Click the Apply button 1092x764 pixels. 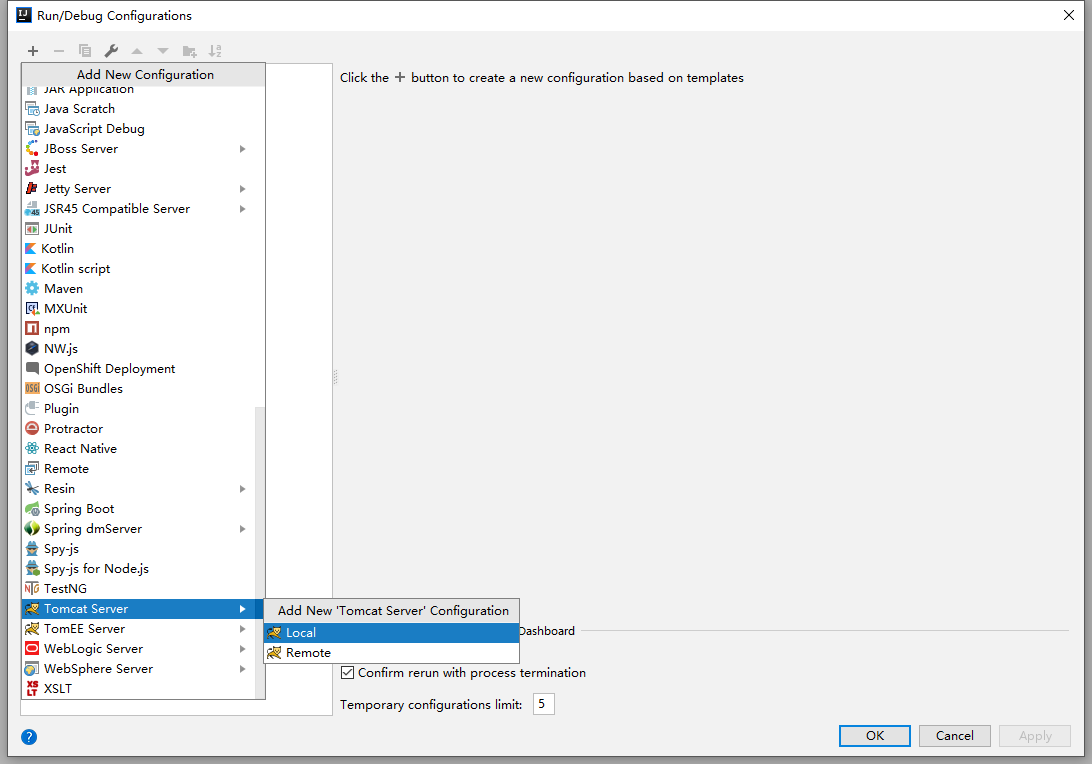point(1035,735)
